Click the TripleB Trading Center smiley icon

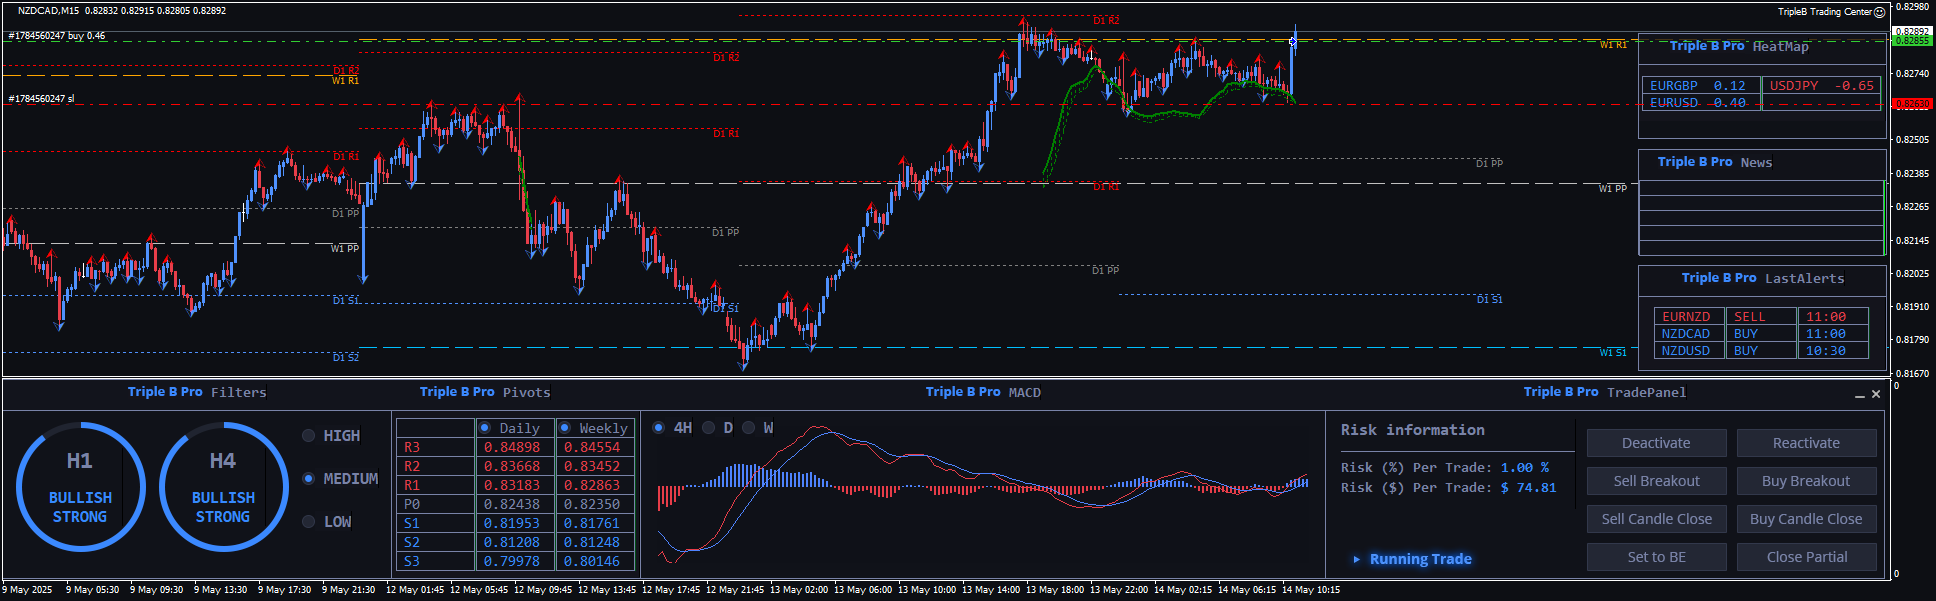(1879, 12)
